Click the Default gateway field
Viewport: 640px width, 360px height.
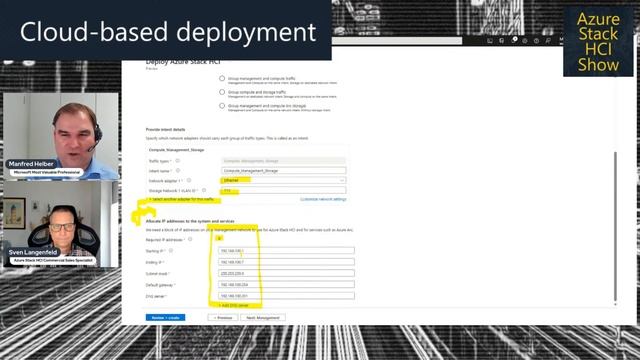(x=286, y=284)
